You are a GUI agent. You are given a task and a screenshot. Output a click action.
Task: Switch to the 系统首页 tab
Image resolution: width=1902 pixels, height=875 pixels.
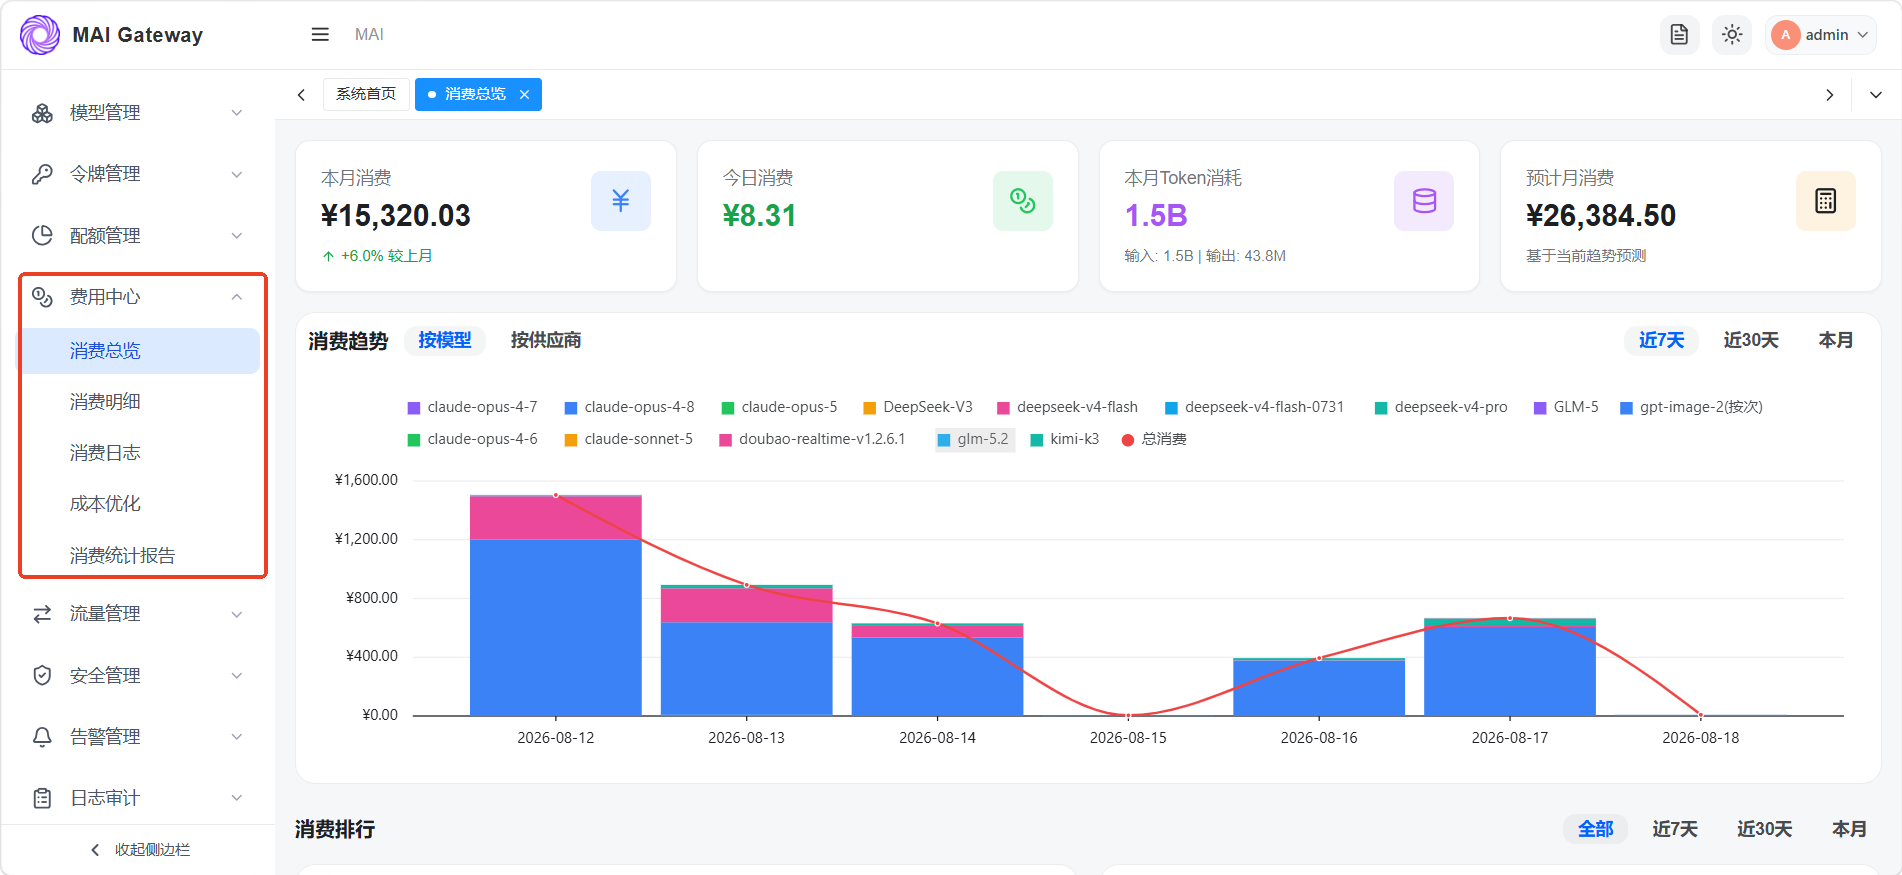point(366,94)
